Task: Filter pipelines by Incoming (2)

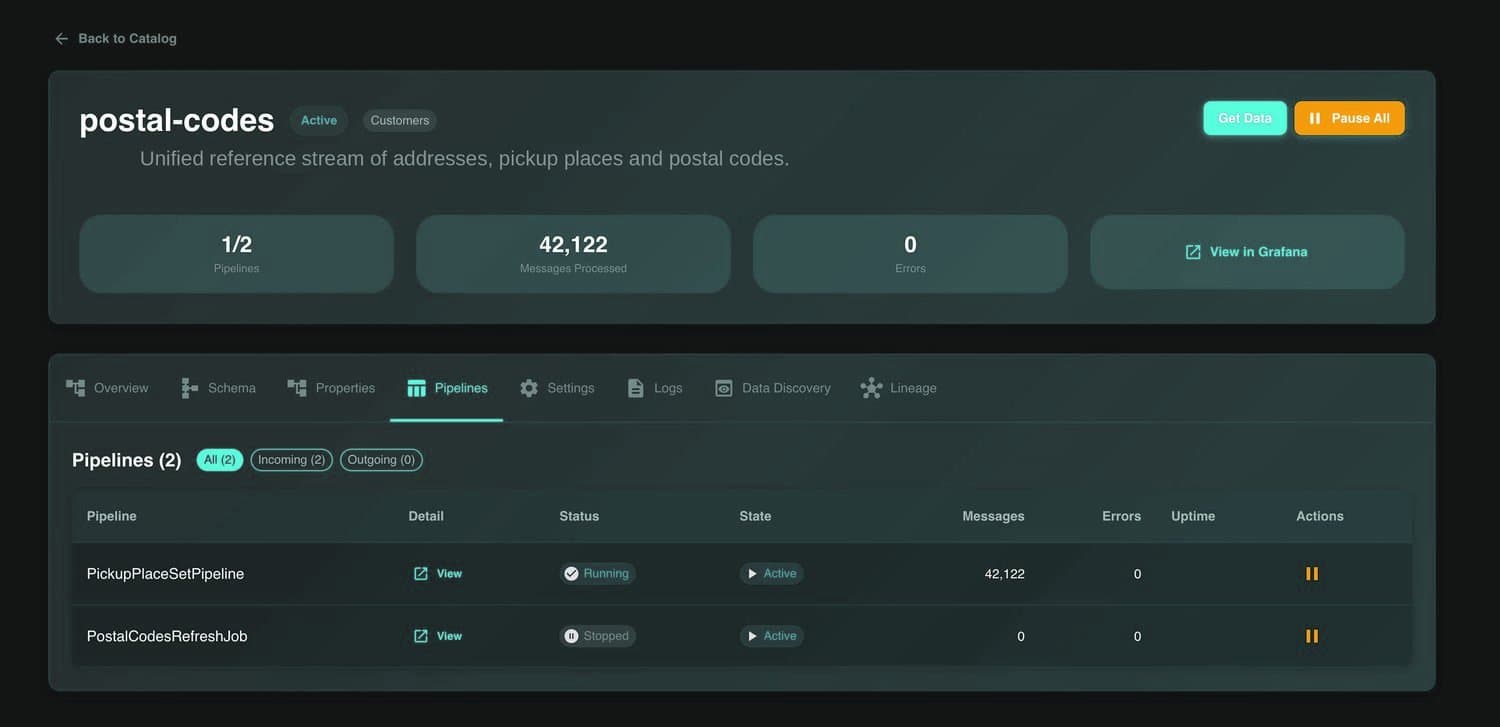Action: tap(291, 460)
